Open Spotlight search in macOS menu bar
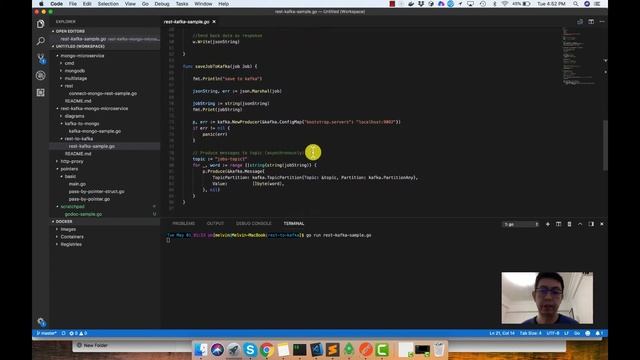640x360 pixels. 576,4
